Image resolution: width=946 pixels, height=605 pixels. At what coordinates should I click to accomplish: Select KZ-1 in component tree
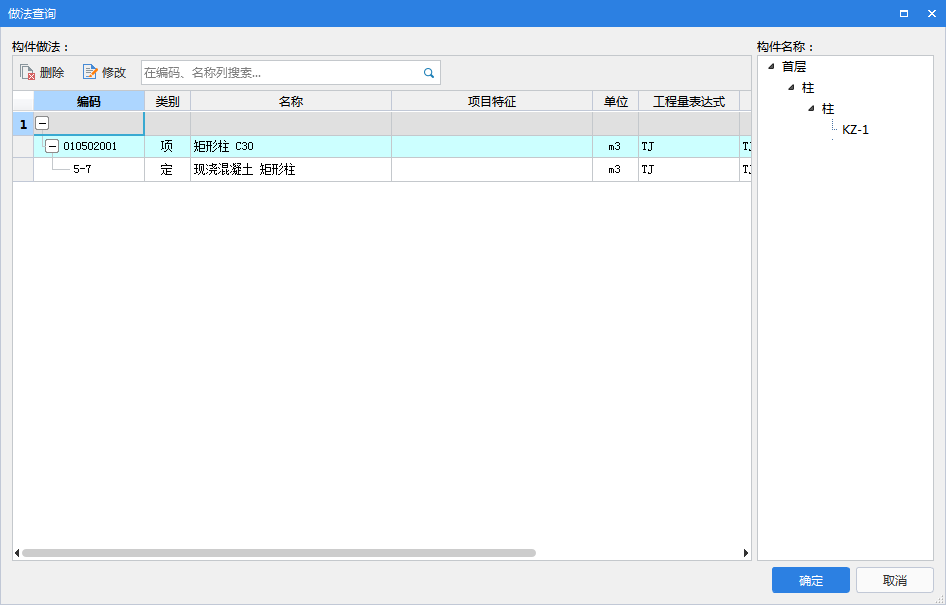pos(855,130)
